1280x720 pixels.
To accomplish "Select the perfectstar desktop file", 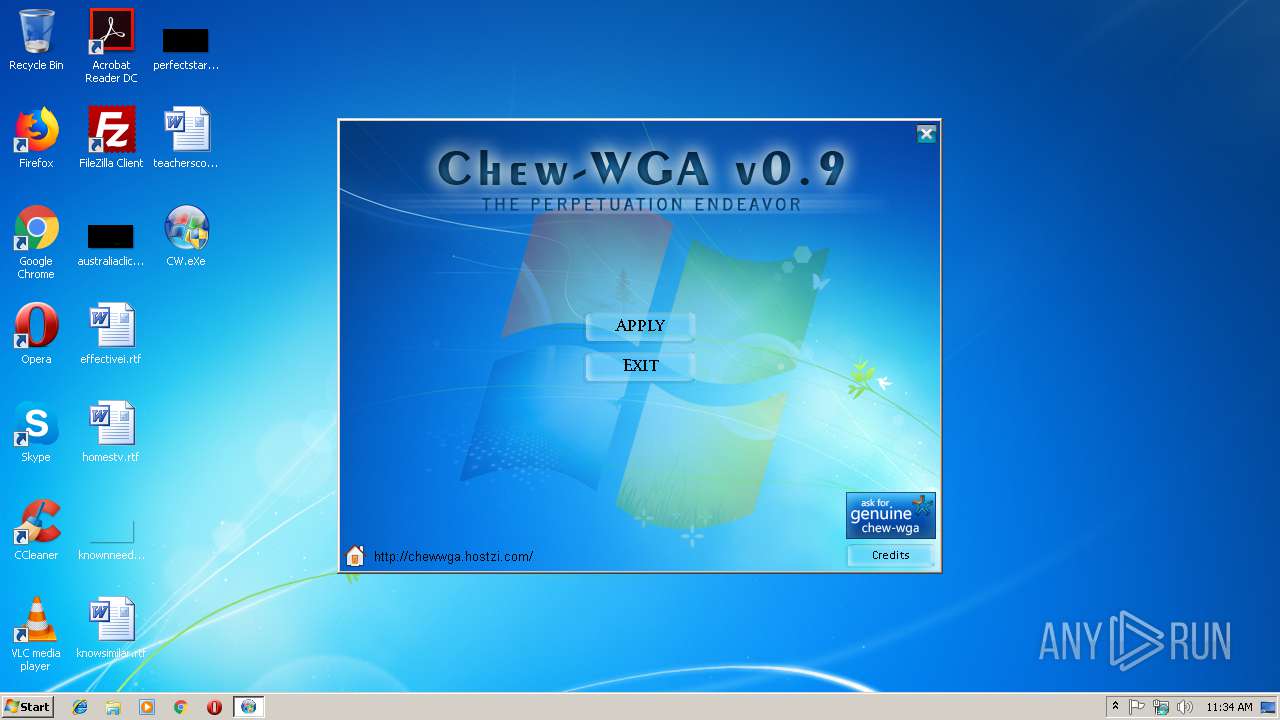I will (x=186, y=47).
